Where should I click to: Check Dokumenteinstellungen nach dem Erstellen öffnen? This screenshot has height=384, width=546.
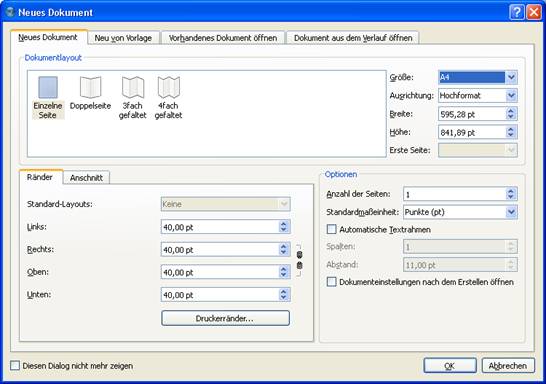332,282
